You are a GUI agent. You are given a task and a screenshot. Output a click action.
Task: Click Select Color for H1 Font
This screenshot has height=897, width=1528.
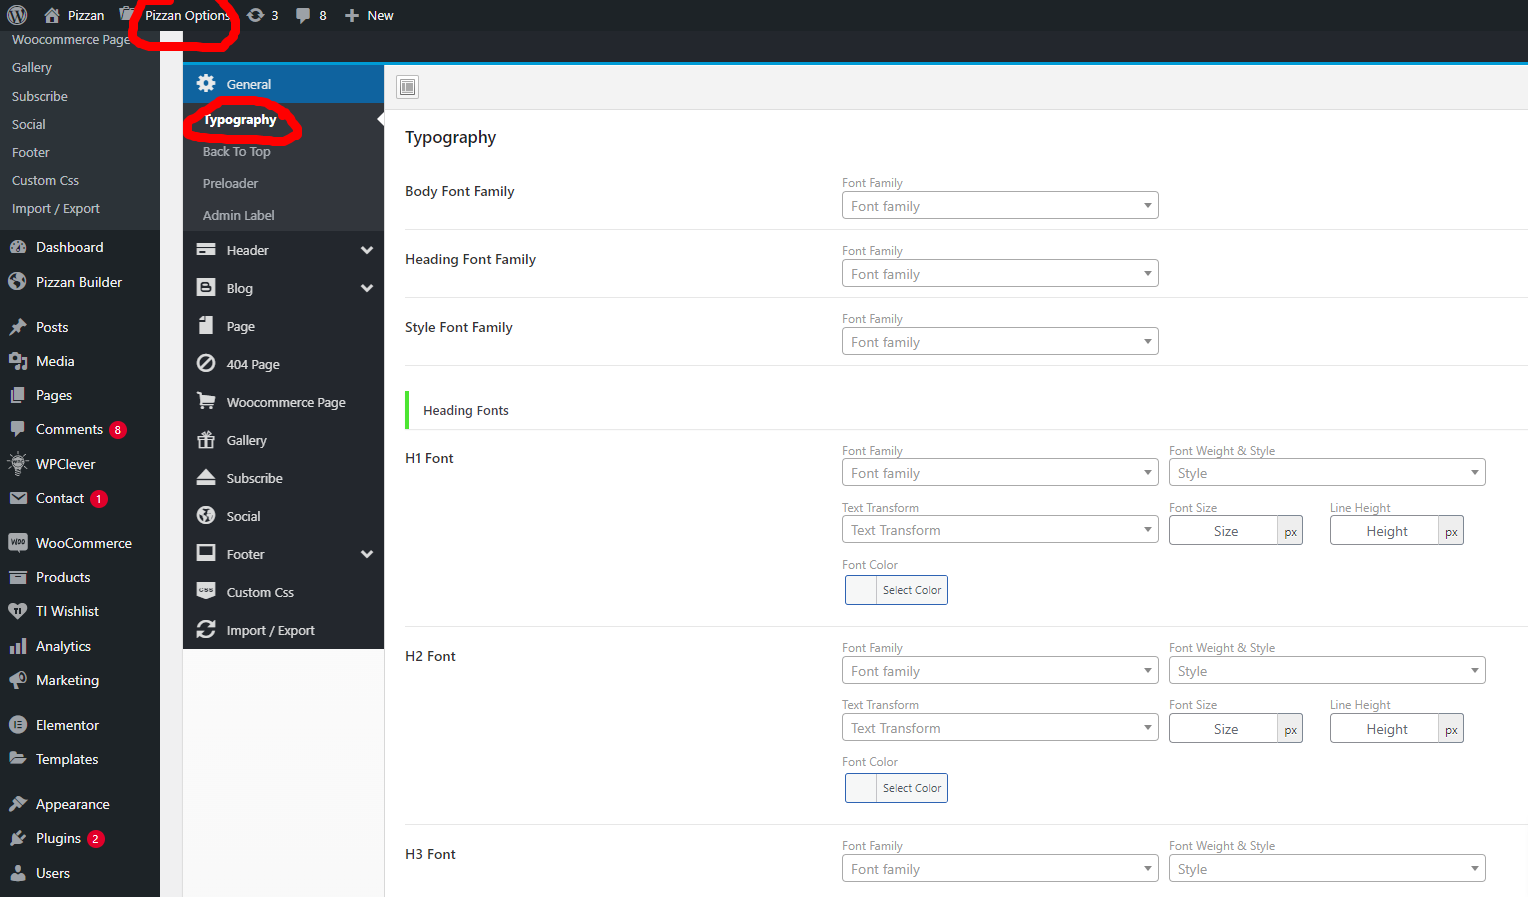click(896, 590)
